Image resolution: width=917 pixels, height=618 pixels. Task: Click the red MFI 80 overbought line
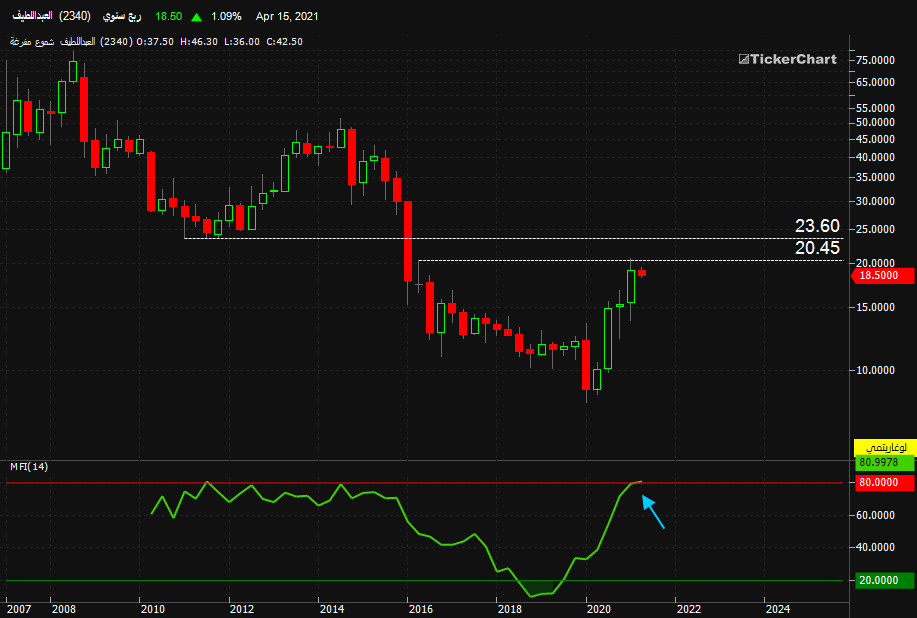[x=424, y=483]
